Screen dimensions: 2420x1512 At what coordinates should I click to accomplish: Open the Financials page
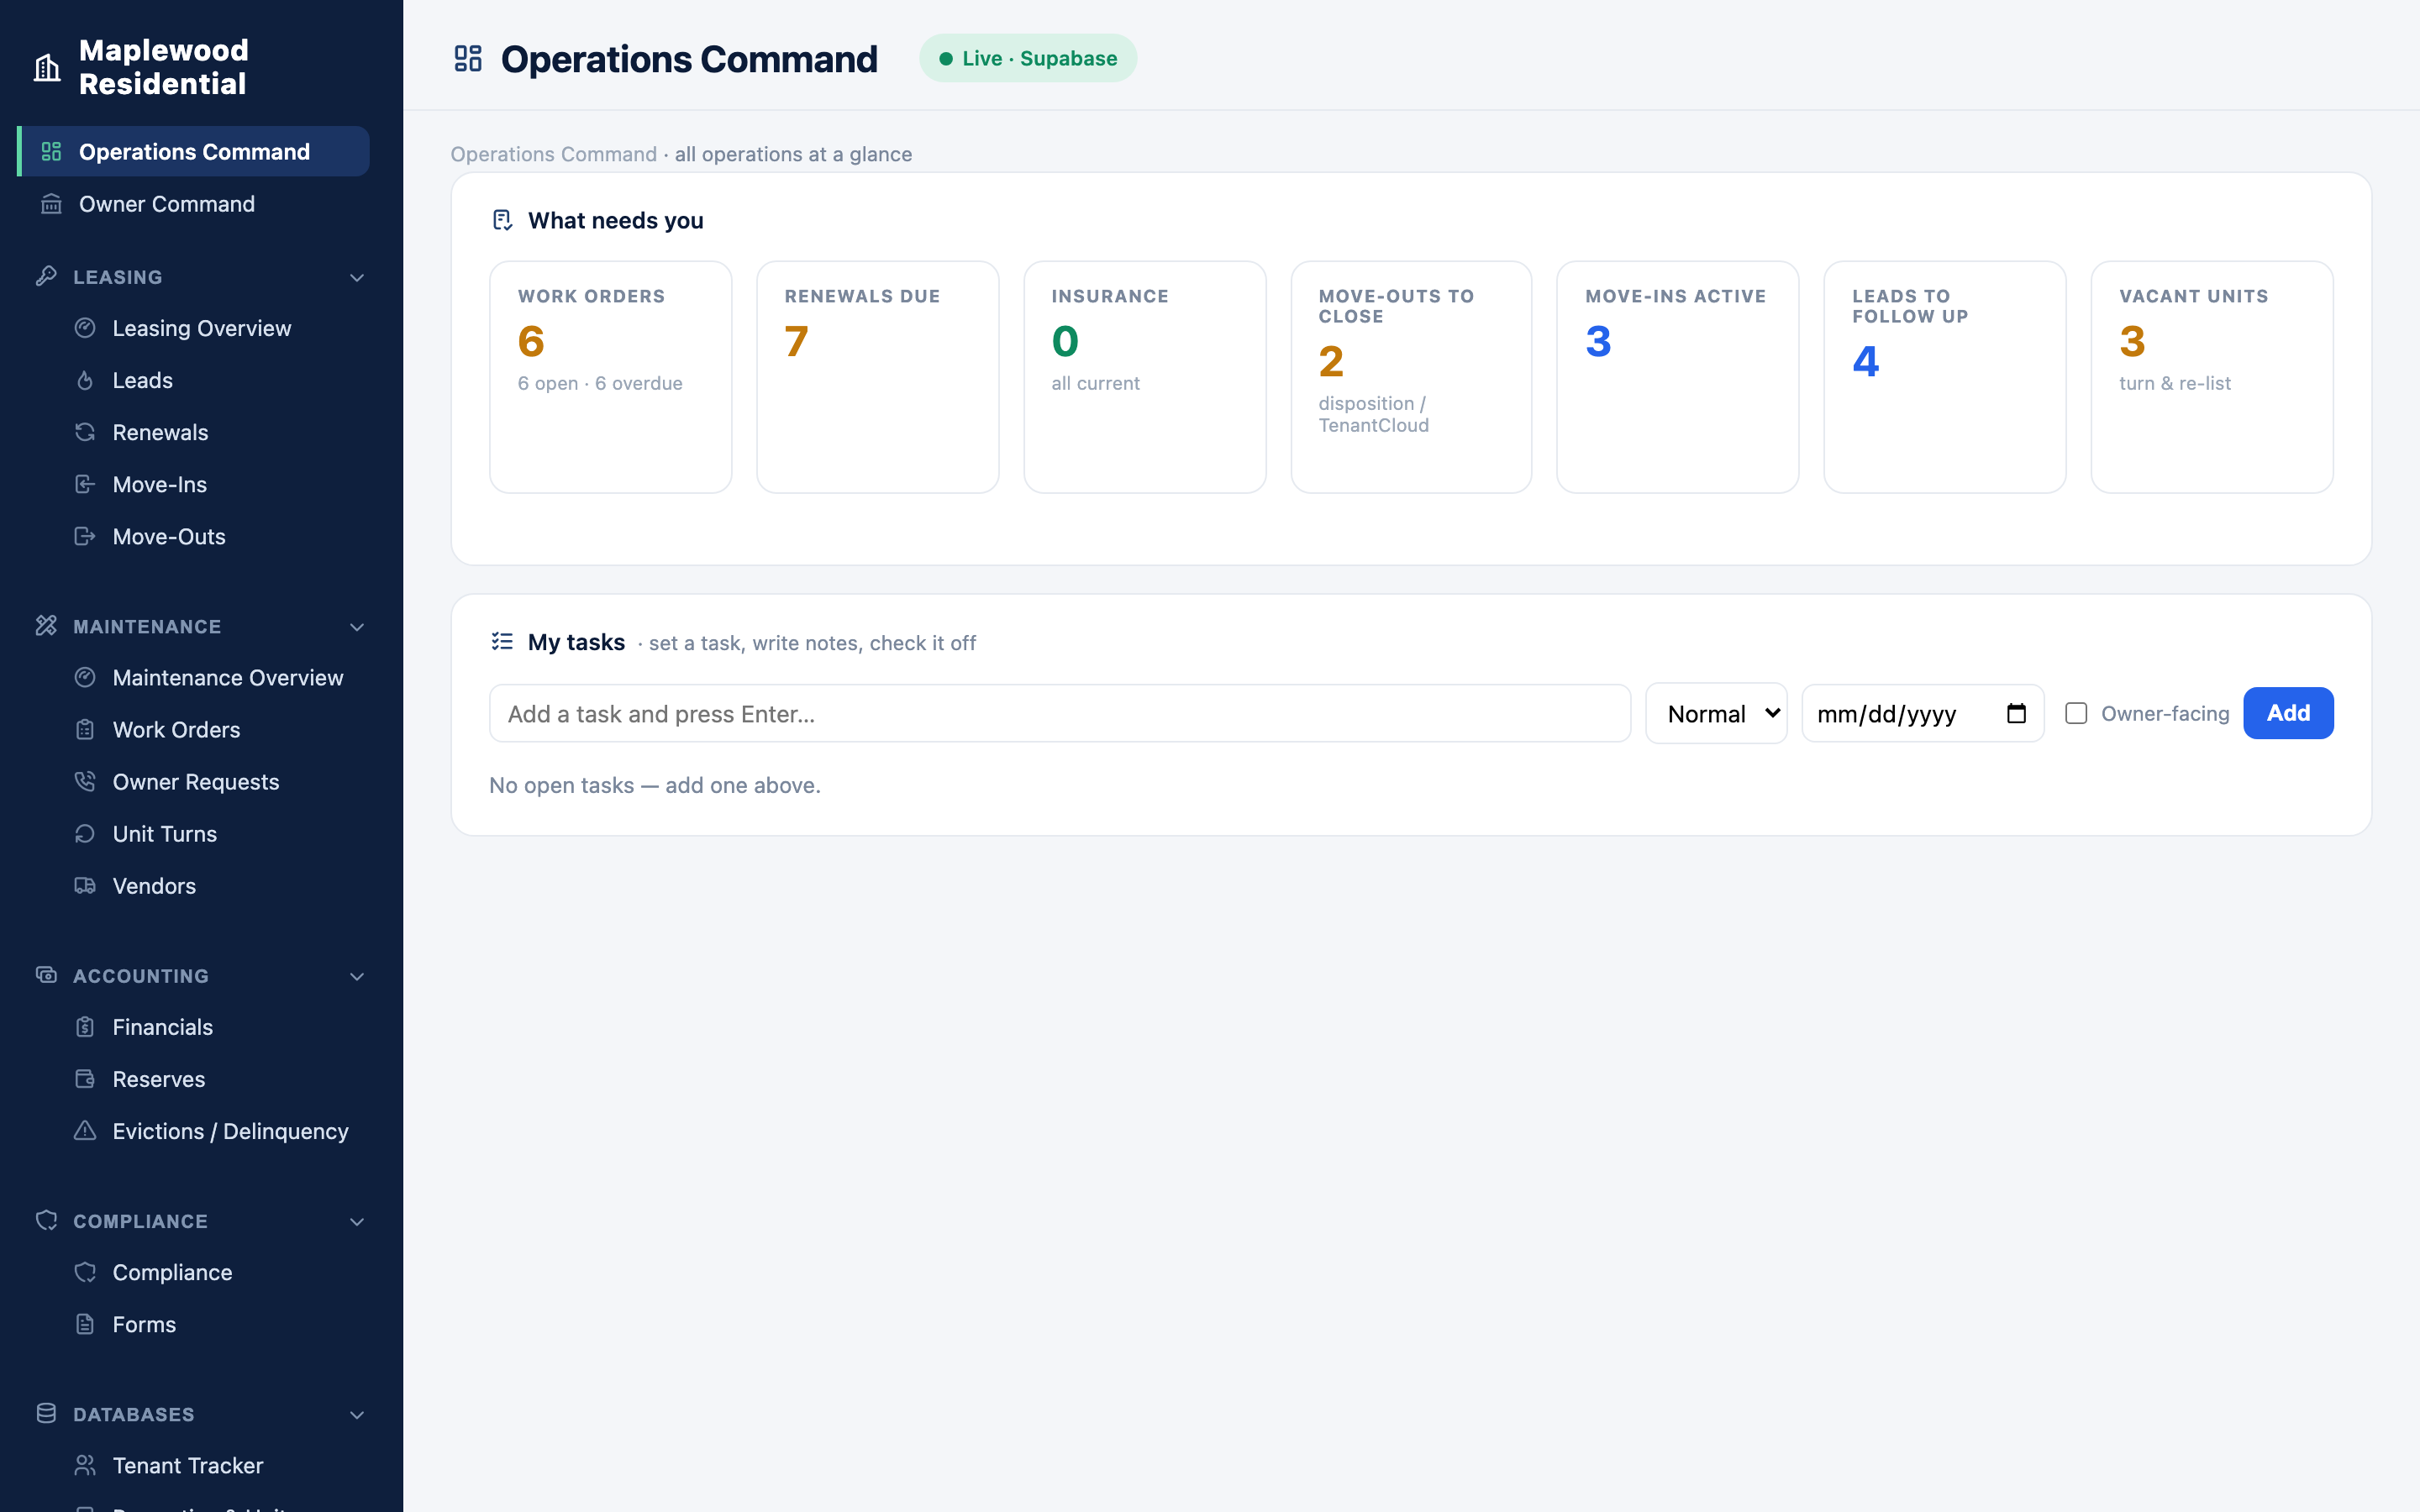[210, 1026]
